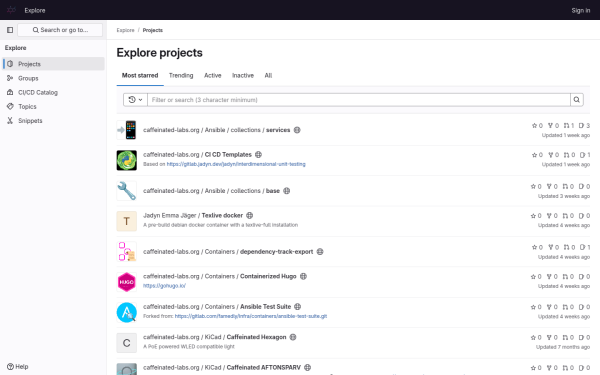Open the recent searches history dropdown
Image resolution: width=600 pixels, height=375 pixels.
pyautogui.click(x=135, y=100)
